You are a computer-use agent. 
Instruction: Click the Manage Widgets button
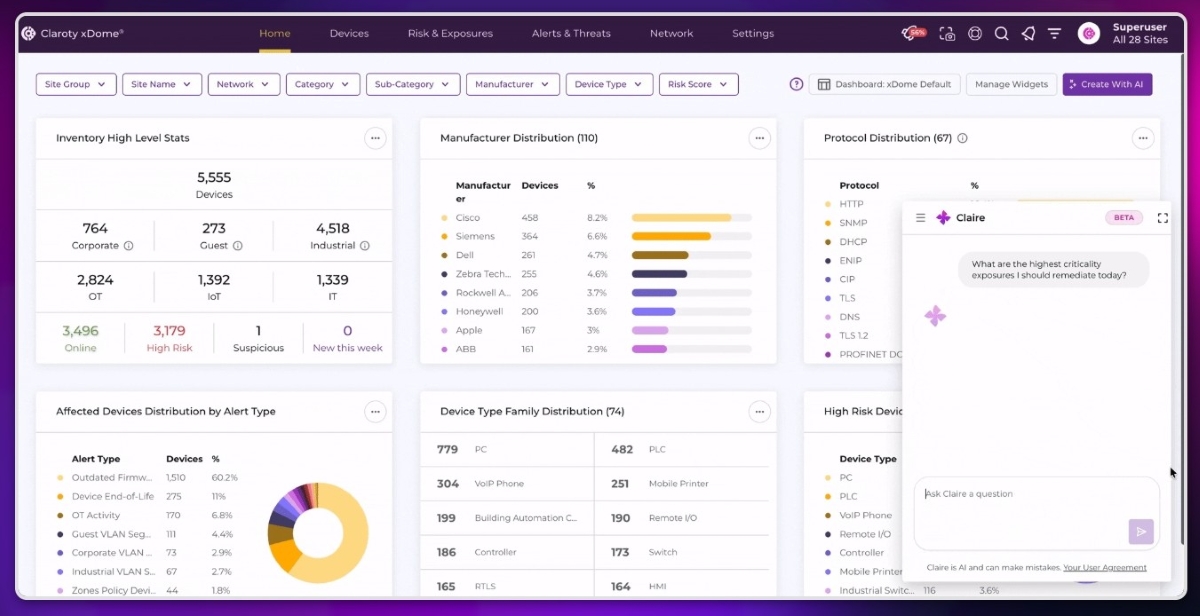point(1011,84)
